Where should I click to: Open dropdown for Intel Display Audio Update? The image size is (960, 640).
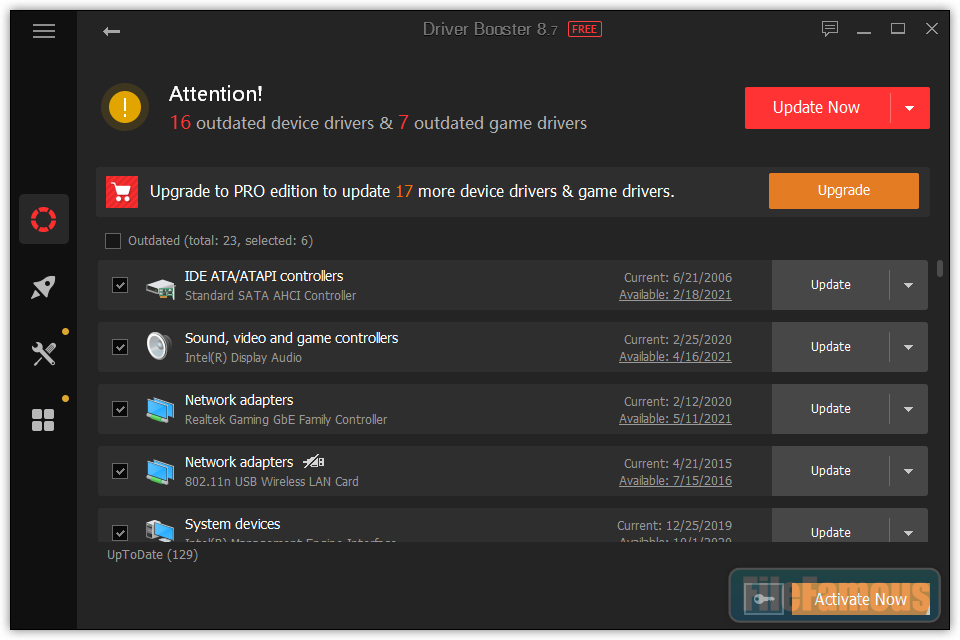[x=909, y=347]
